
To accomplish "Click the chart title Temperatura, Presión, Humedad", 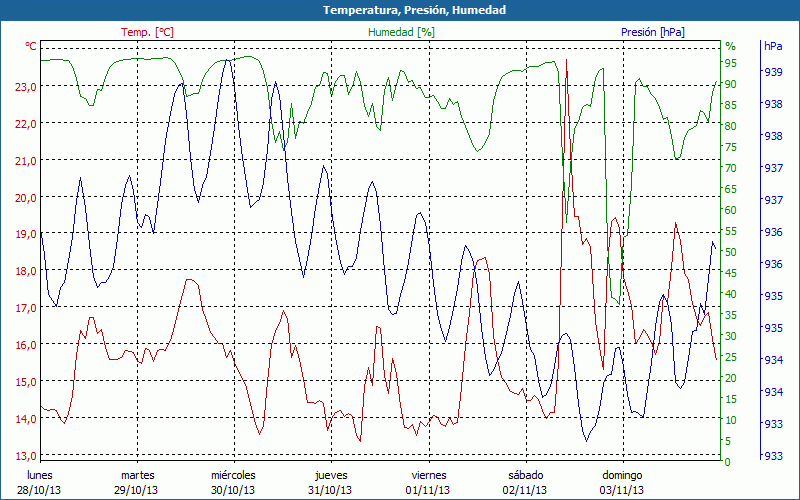I will pos(400,10).
